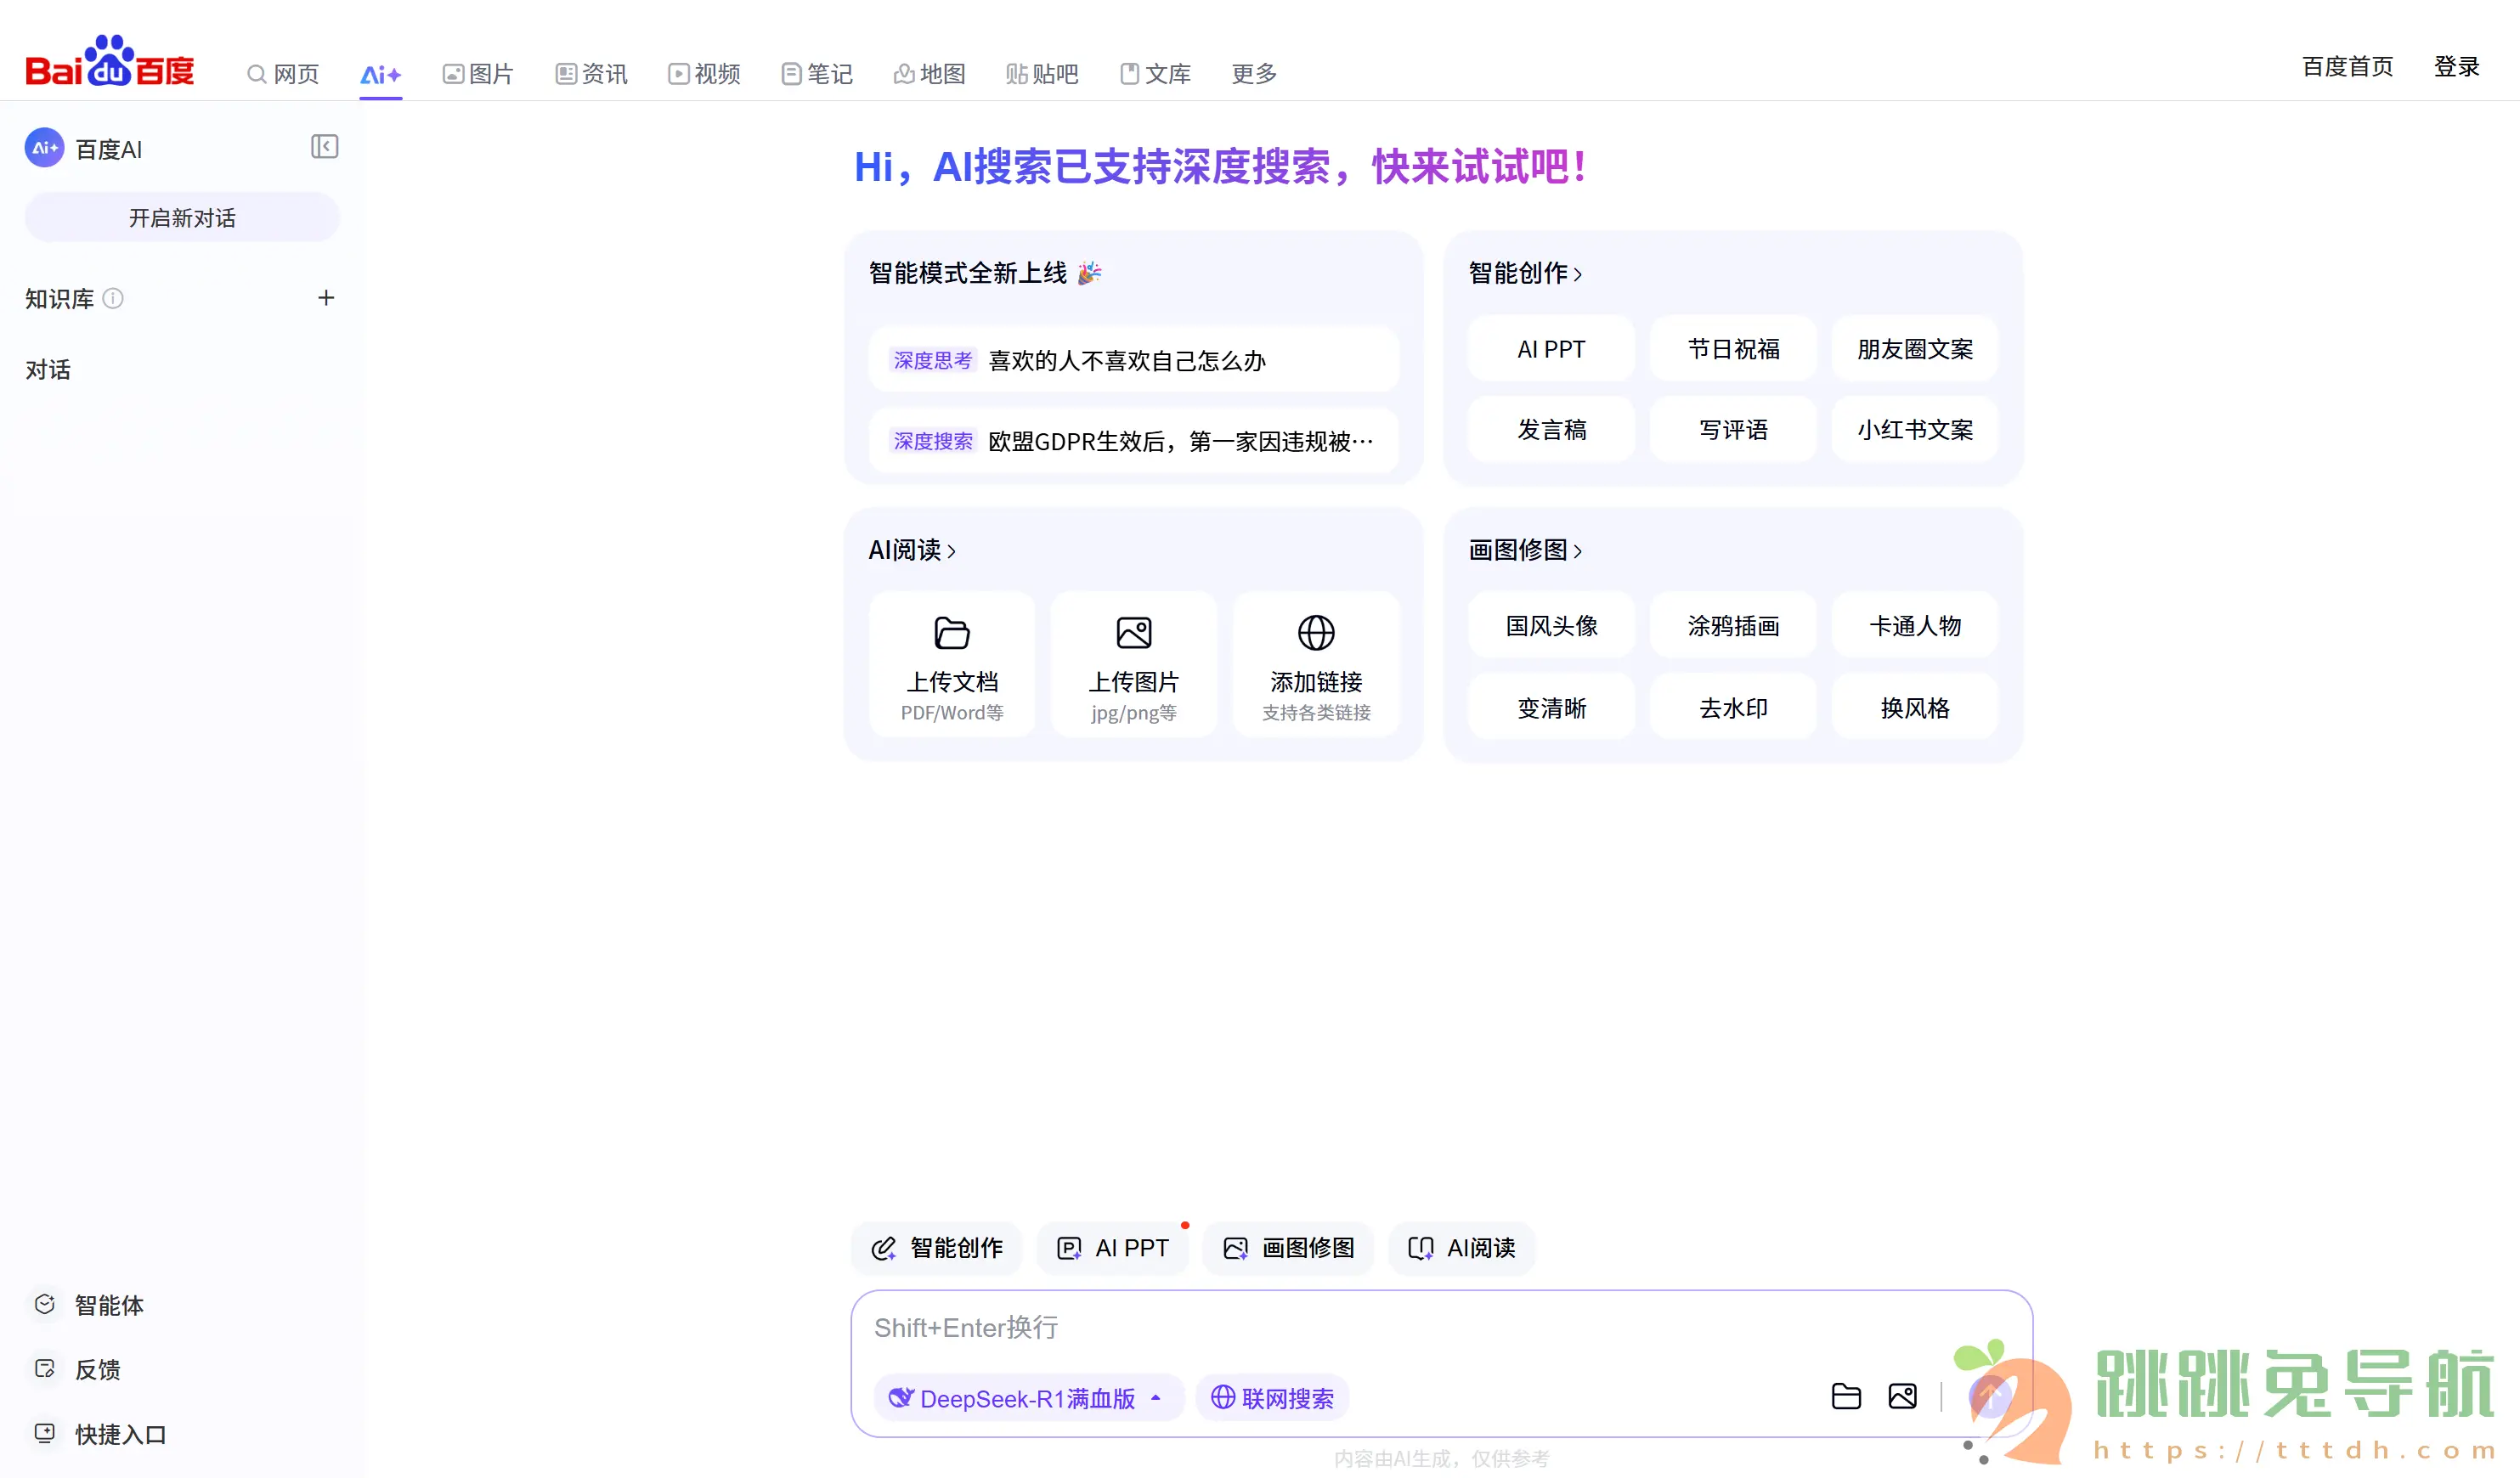Click the image upload icon in input box
The image size is (2520, 1478).
pyautogui.click(x=1902, y=1397)
